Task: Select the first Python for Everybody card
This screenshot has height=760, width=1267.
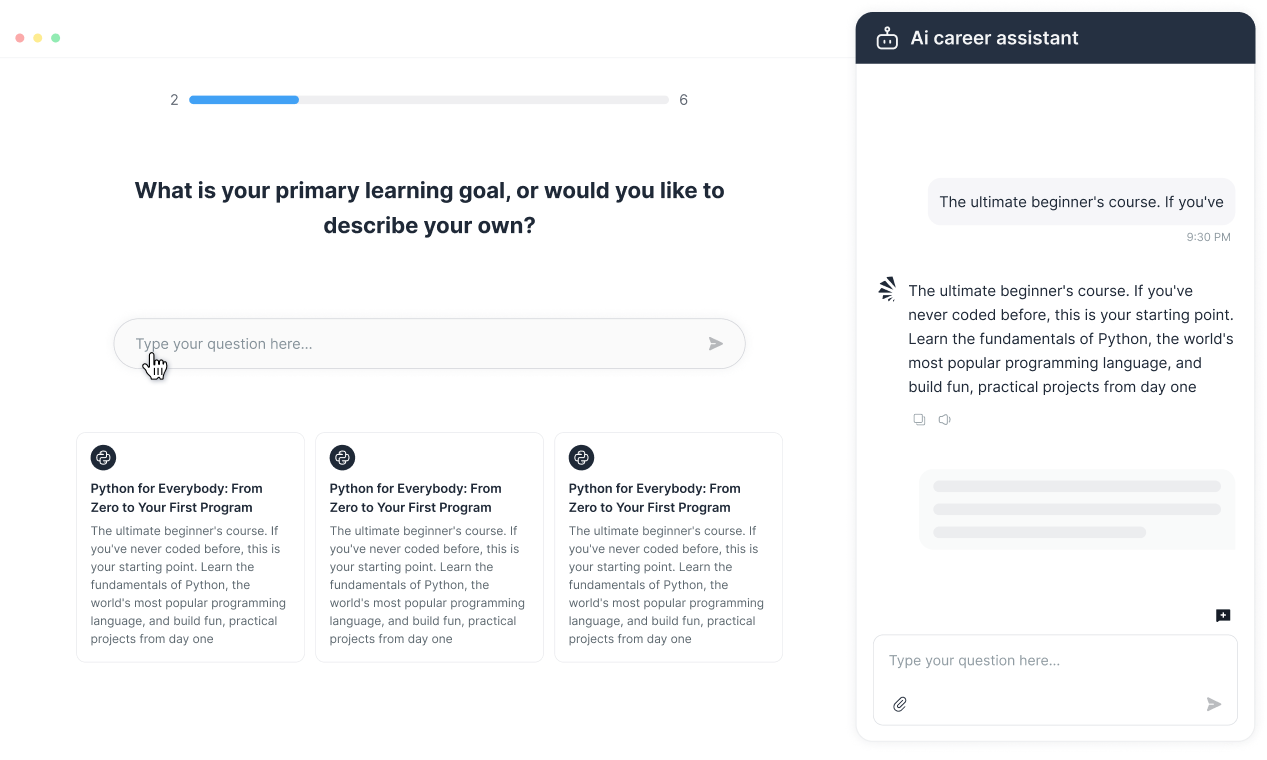Action: (190, 547)
